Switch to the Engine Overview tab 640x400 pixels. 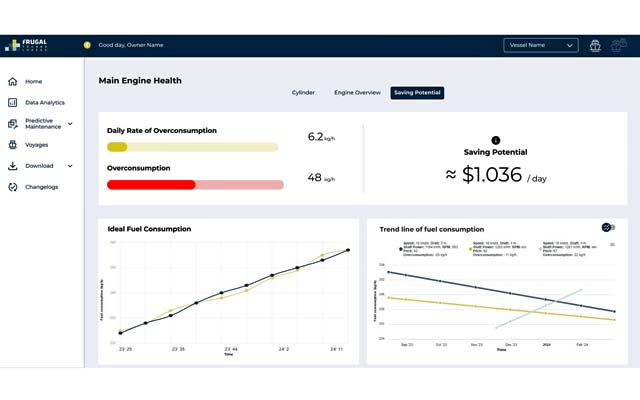pyautogui.click(x=357, y=92)
